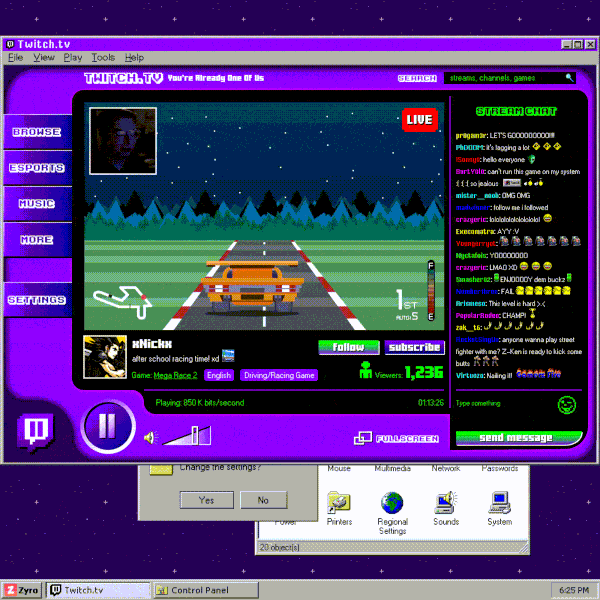Click the xNickx streamer avatar
Image resolution: width=600 pixels, height=600 pixels.
(x=105, y=357)
